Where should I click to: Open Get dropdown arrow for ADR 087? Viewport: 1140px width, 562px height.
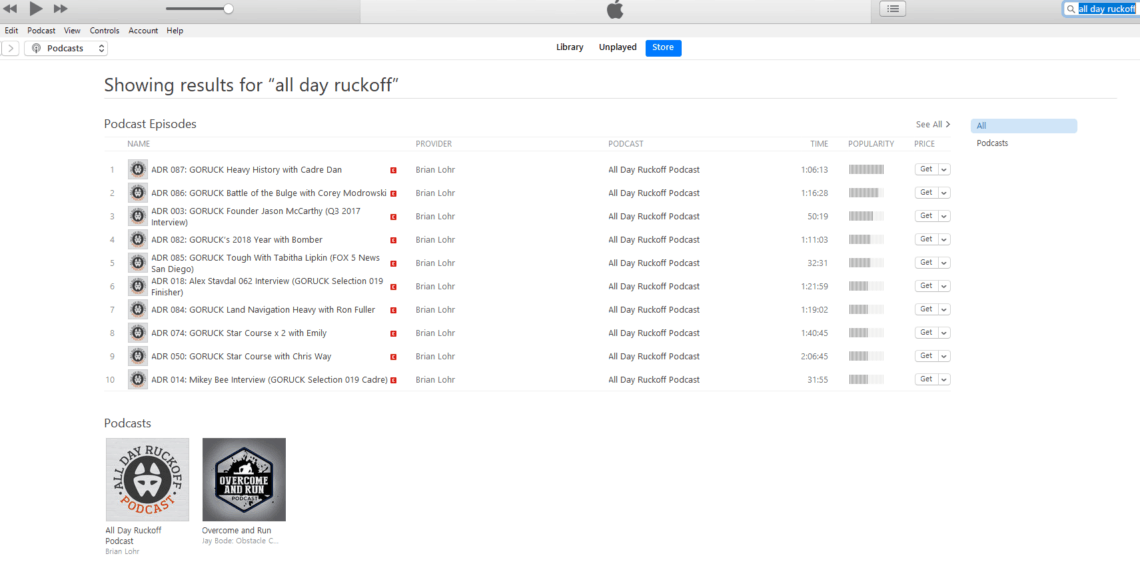pyautogui.click(x=944, y=169)
